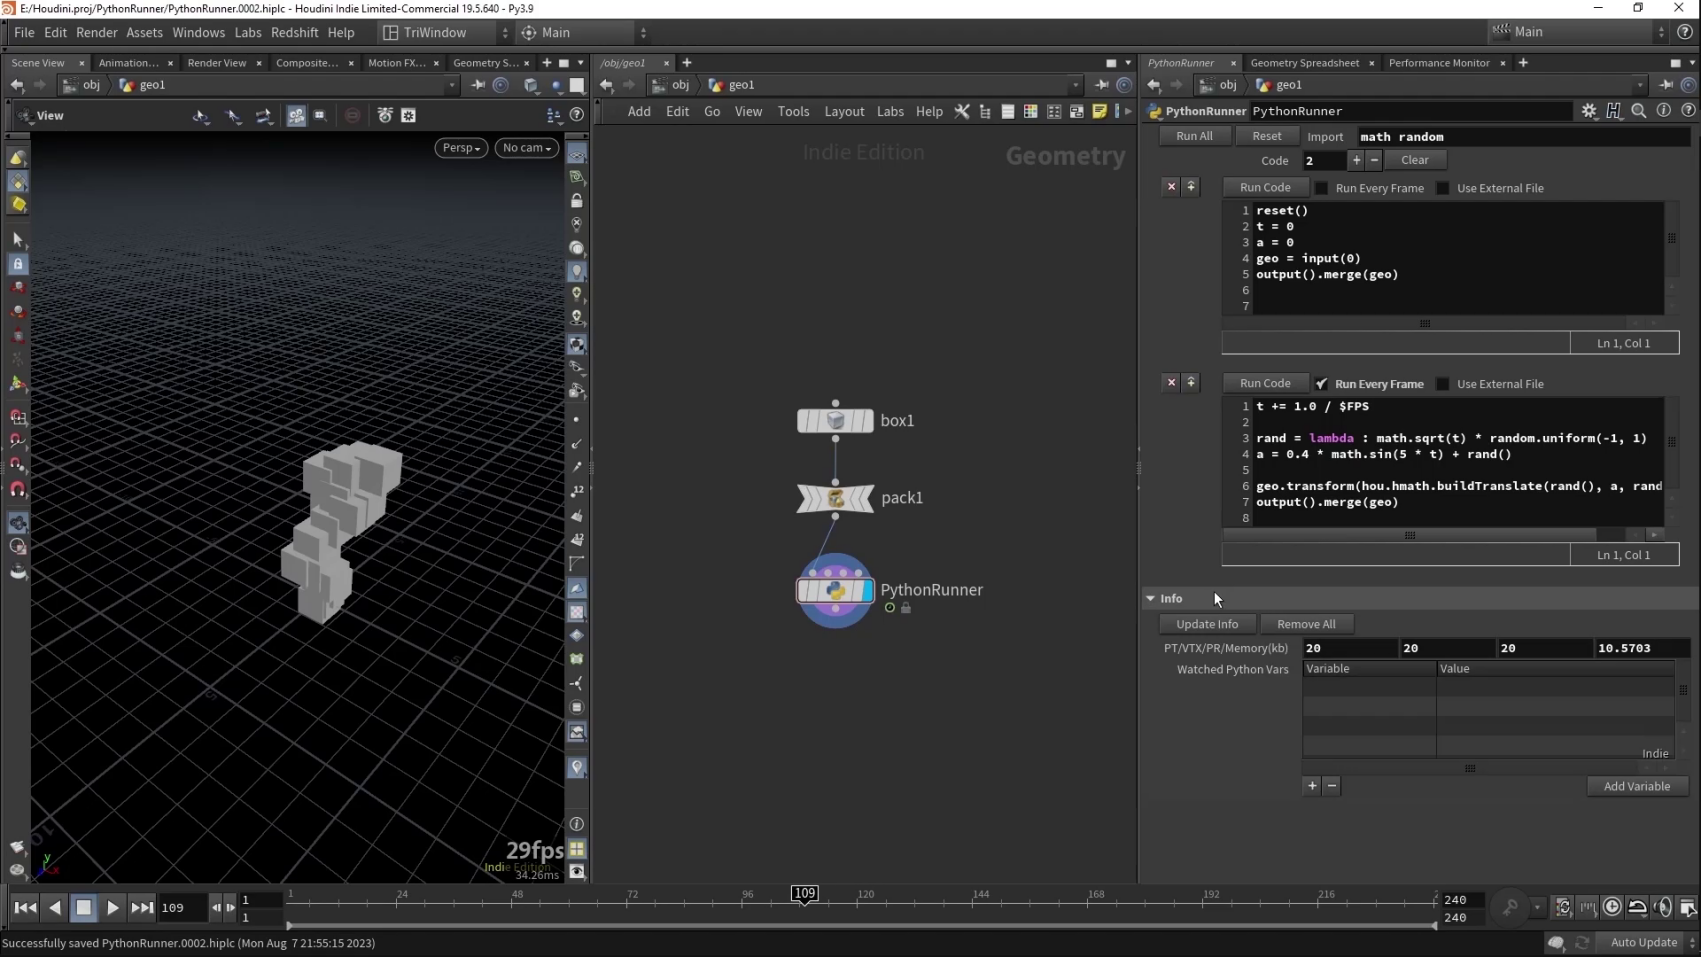Viewport: 1701px width, 957px height.
Task: Select the box1 node icon
Action: [835, 421]
